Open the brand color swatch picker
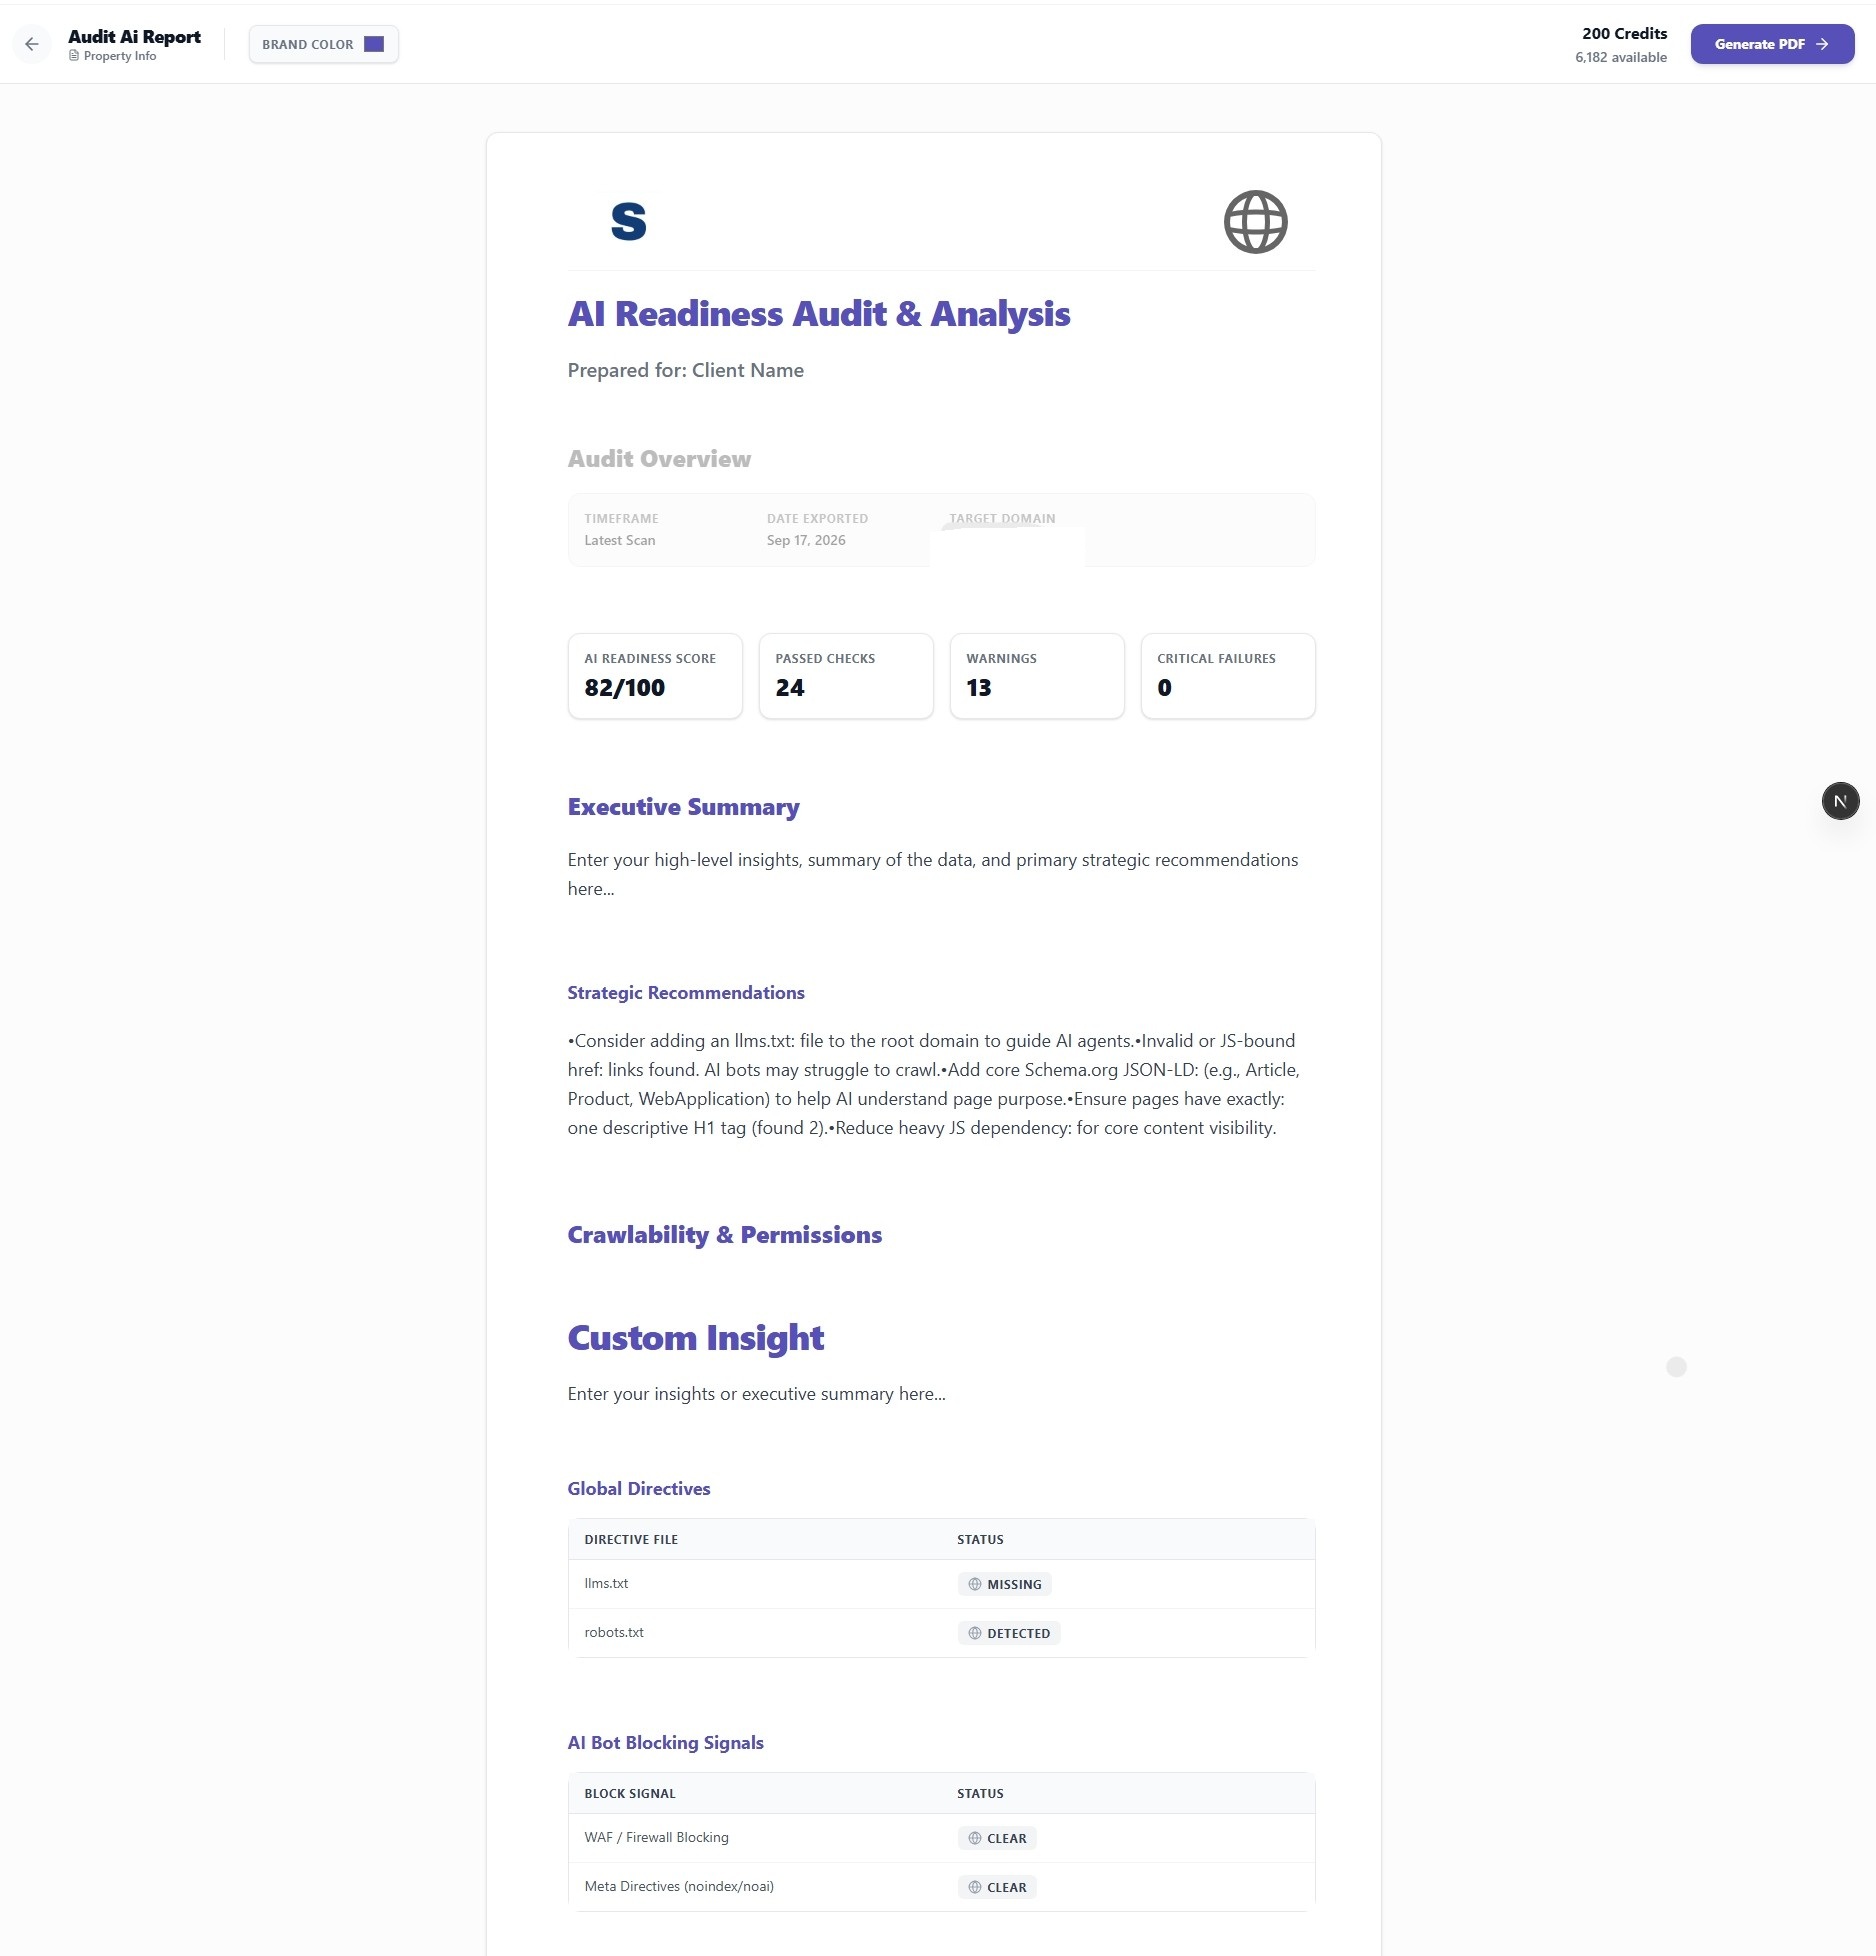Viewport: 1876px width, 1956px height. 374,44
